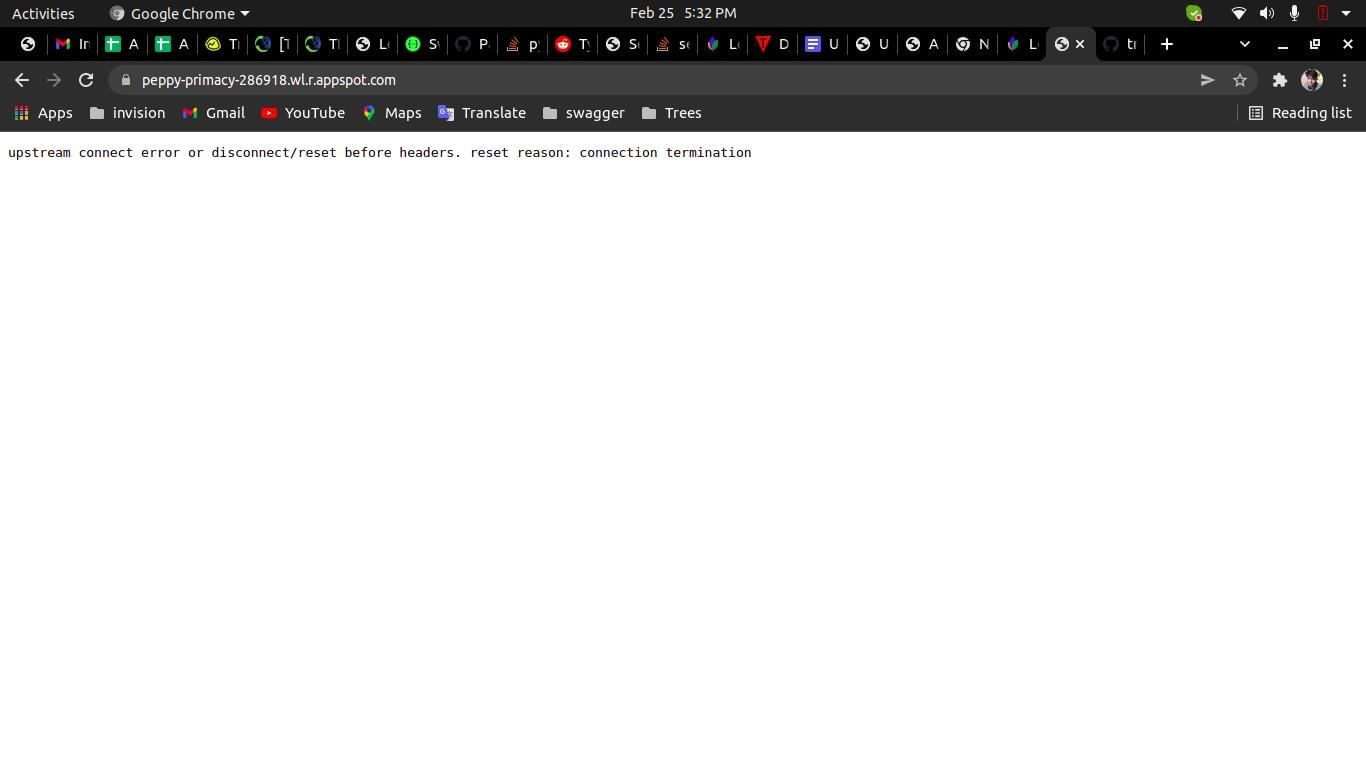Viewport: 1366px width, 768px height.
Task: Switch to the green Swagger 'S' tab
Action: (422, 44)
